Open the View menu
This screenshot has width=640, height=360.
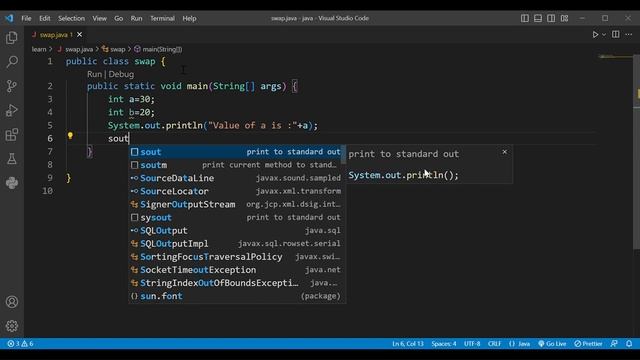(99, 18)
